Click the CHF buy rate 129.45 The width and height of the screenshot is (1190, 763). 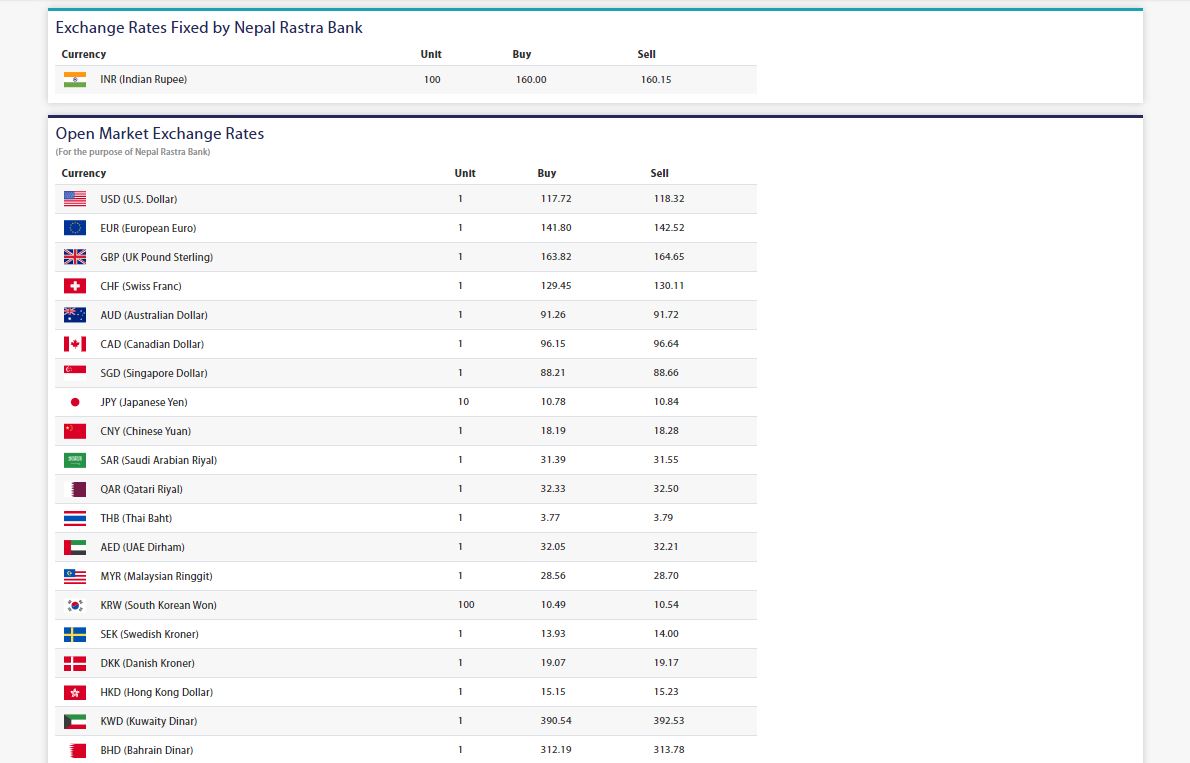pos(556,286)
